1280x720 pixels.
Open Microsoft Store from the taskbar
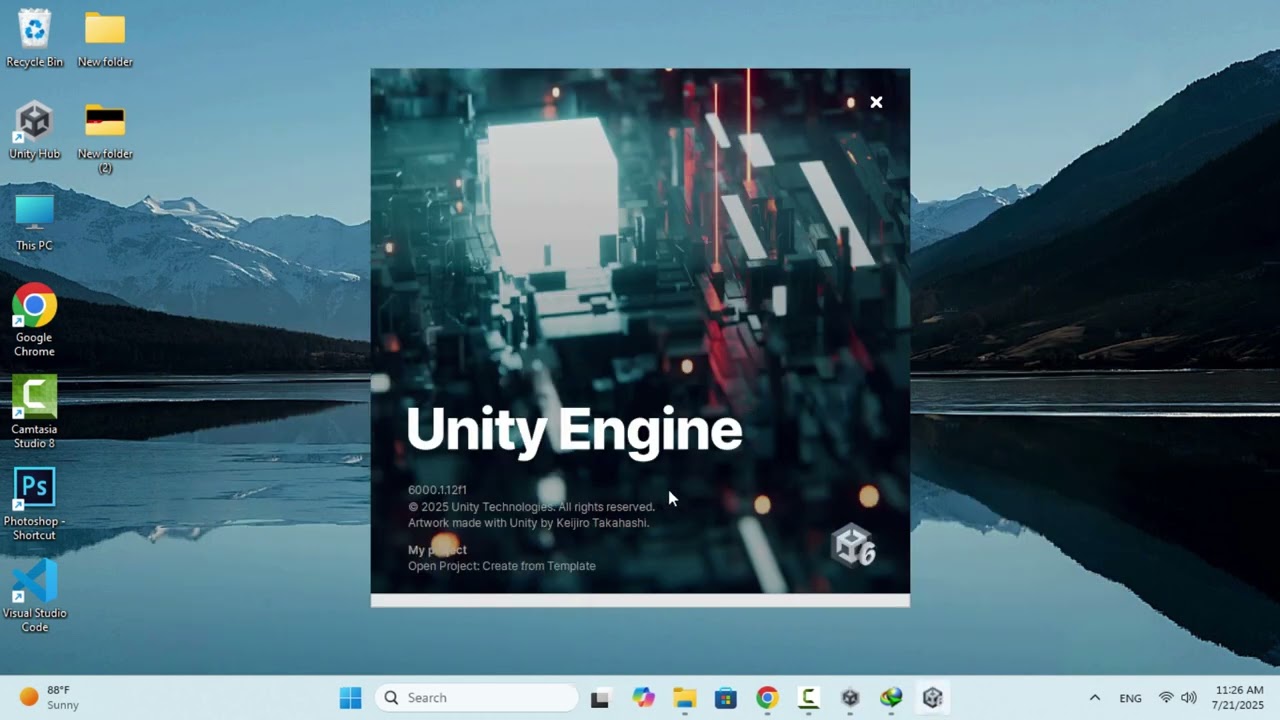[x=725, y=698]
